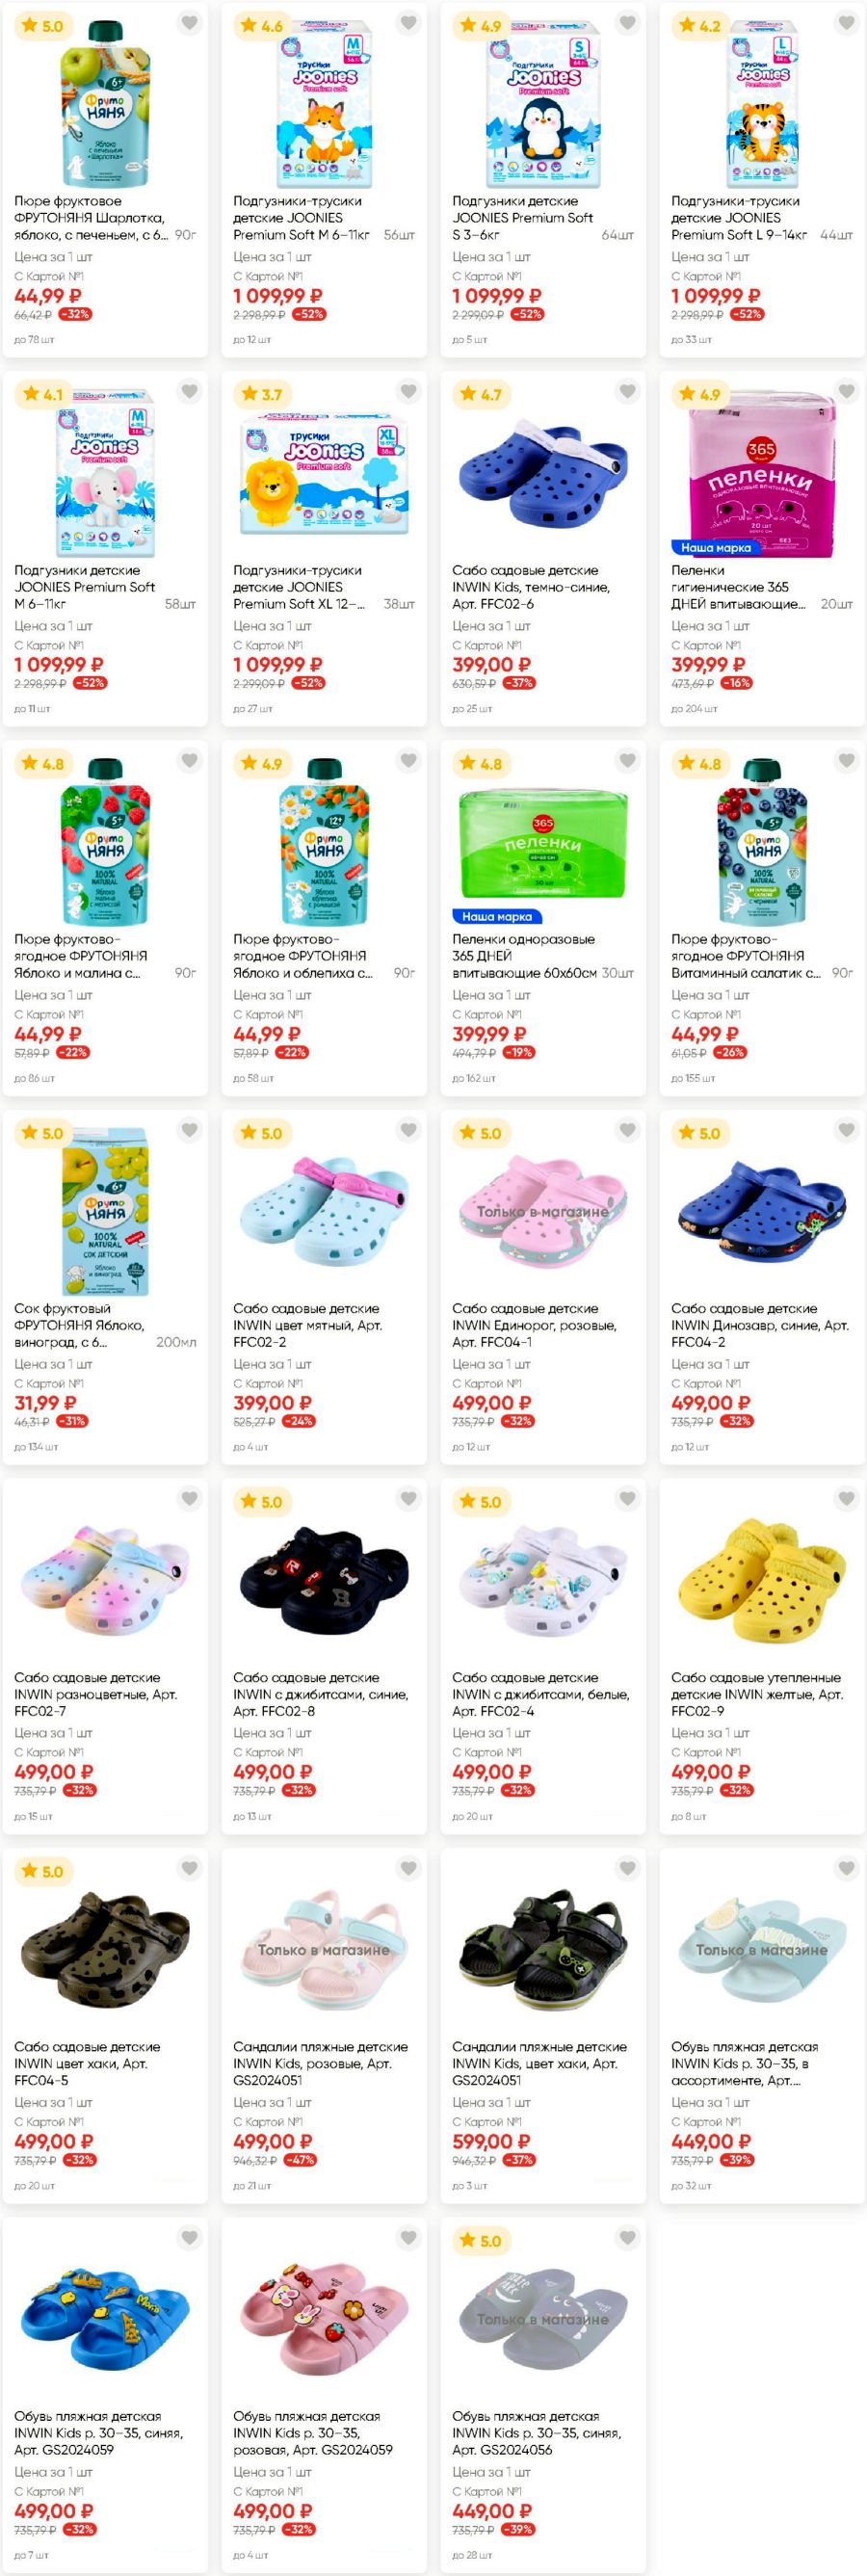
Task: Click heart on dark blue INWIN Kids clogs
Action: 627,391
